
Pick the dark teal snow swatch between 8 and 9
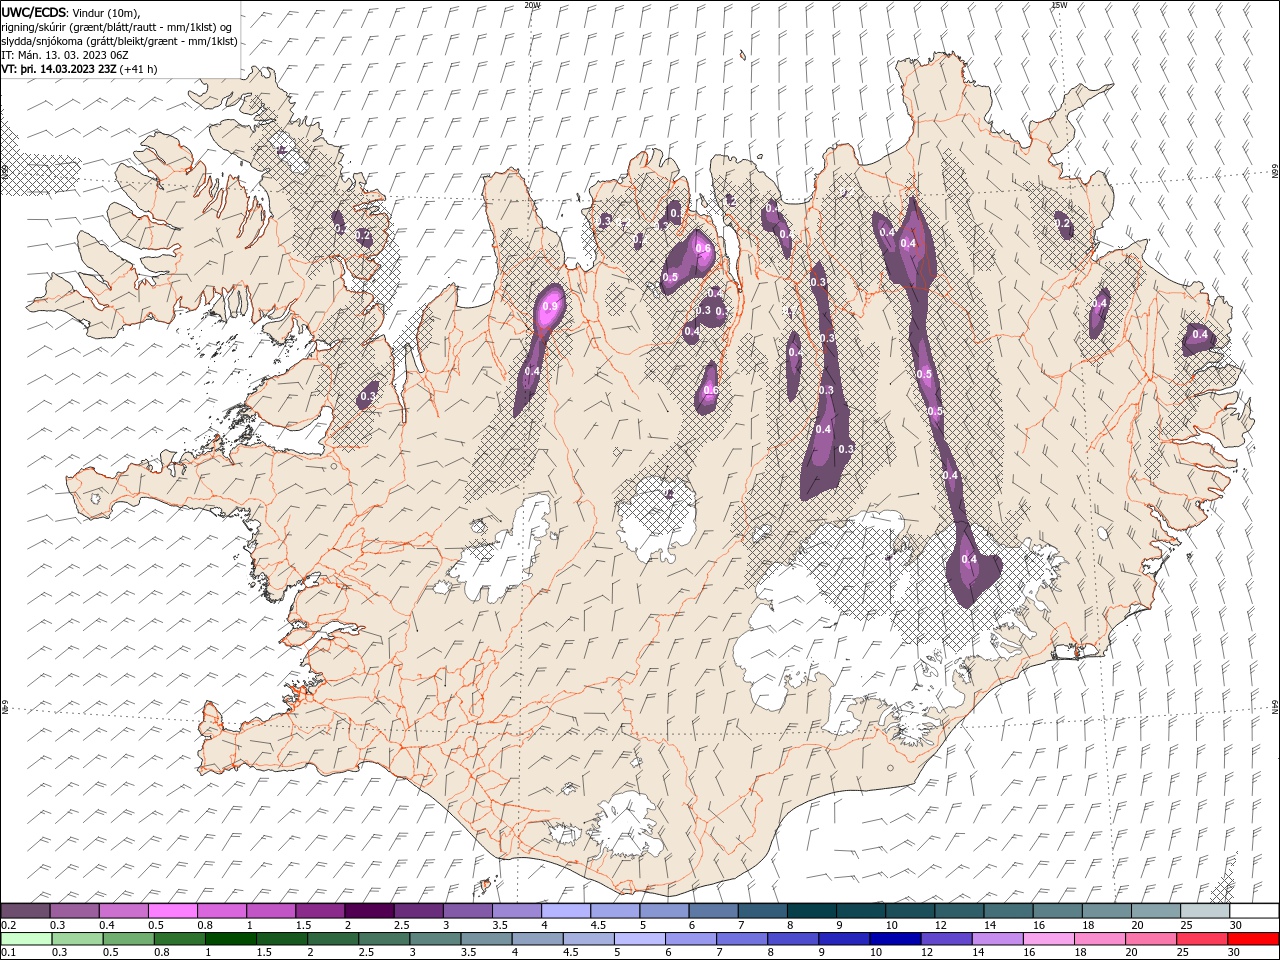coord(811,911)
